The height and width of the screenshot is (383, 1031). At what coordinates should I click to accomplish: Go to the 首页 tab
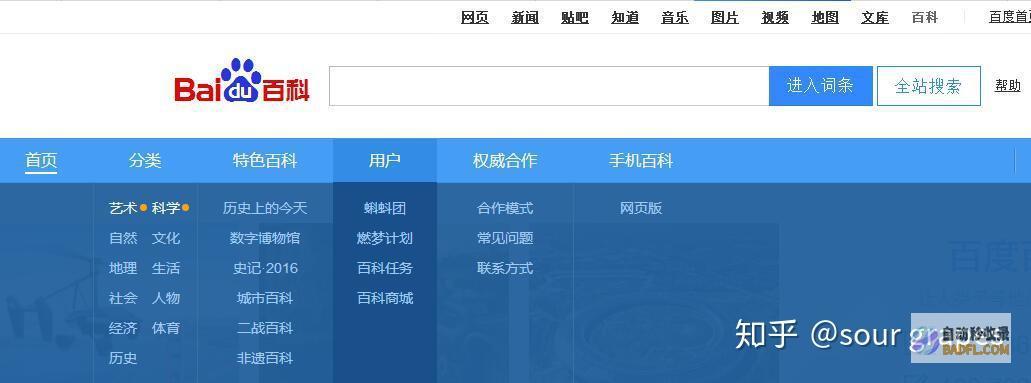pos(41,161)
